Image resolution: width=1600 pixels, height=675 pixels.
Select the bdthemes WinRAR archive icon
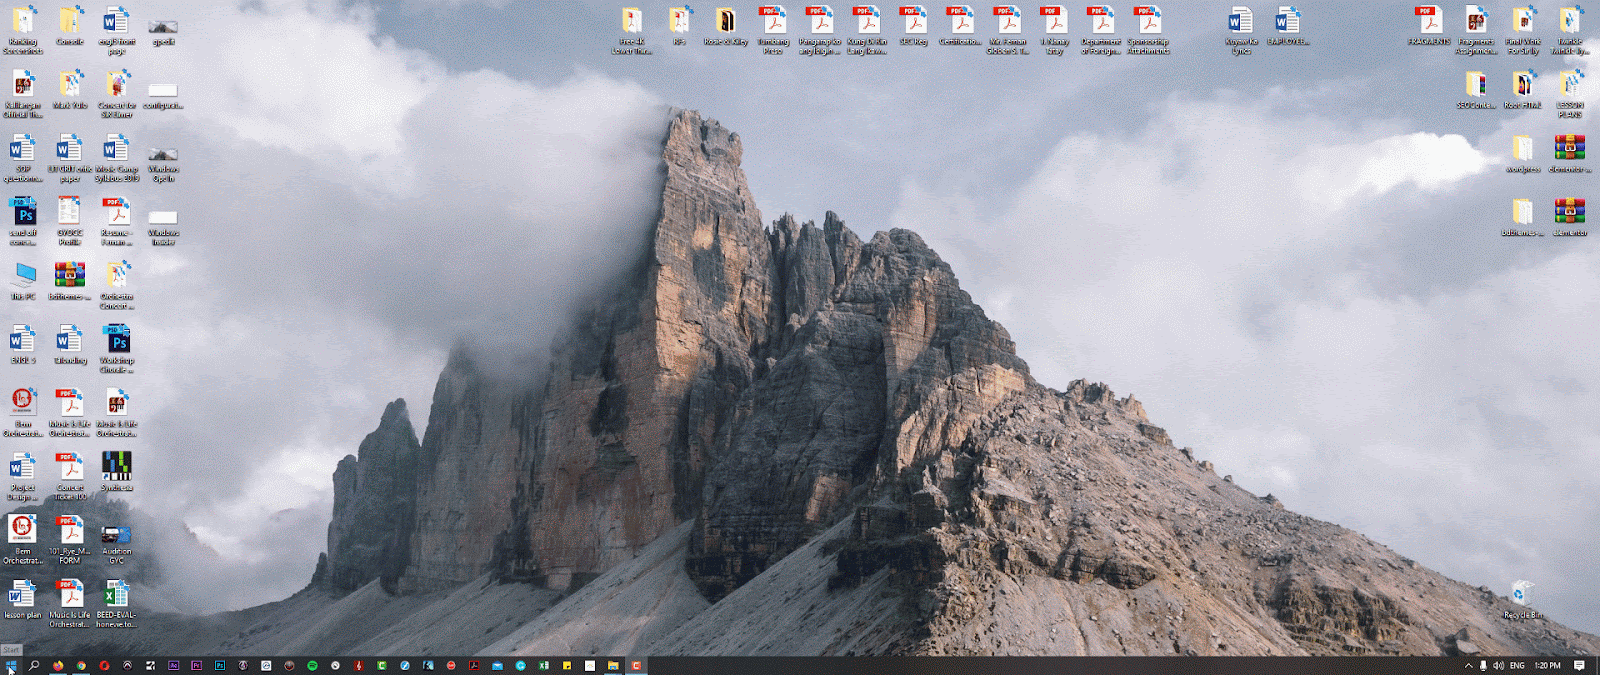pyautogui.click(x=69, y=281)
